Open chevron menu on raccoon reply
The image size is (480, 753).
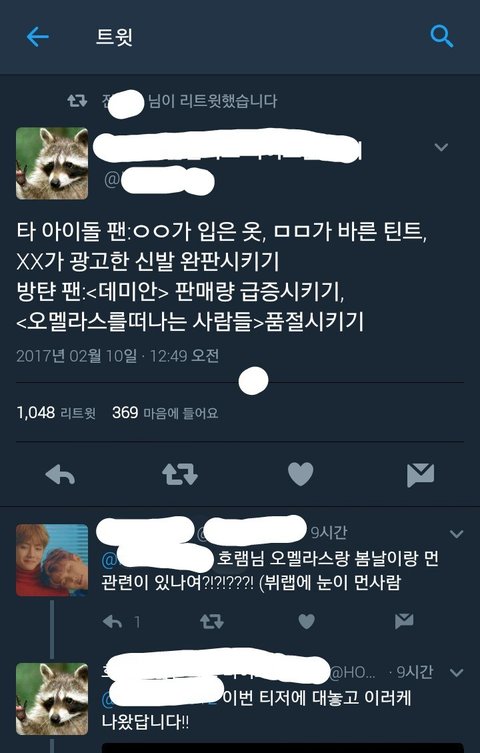456,672
